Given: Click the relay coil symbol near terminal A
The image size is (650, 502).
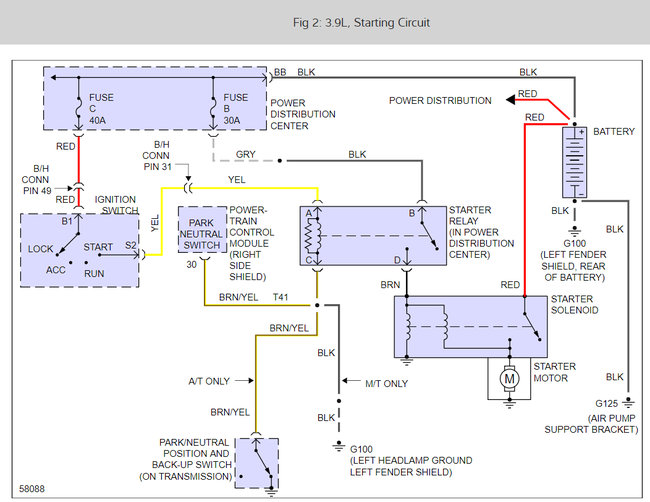Looking at the screenshot, I should (312, 235).
